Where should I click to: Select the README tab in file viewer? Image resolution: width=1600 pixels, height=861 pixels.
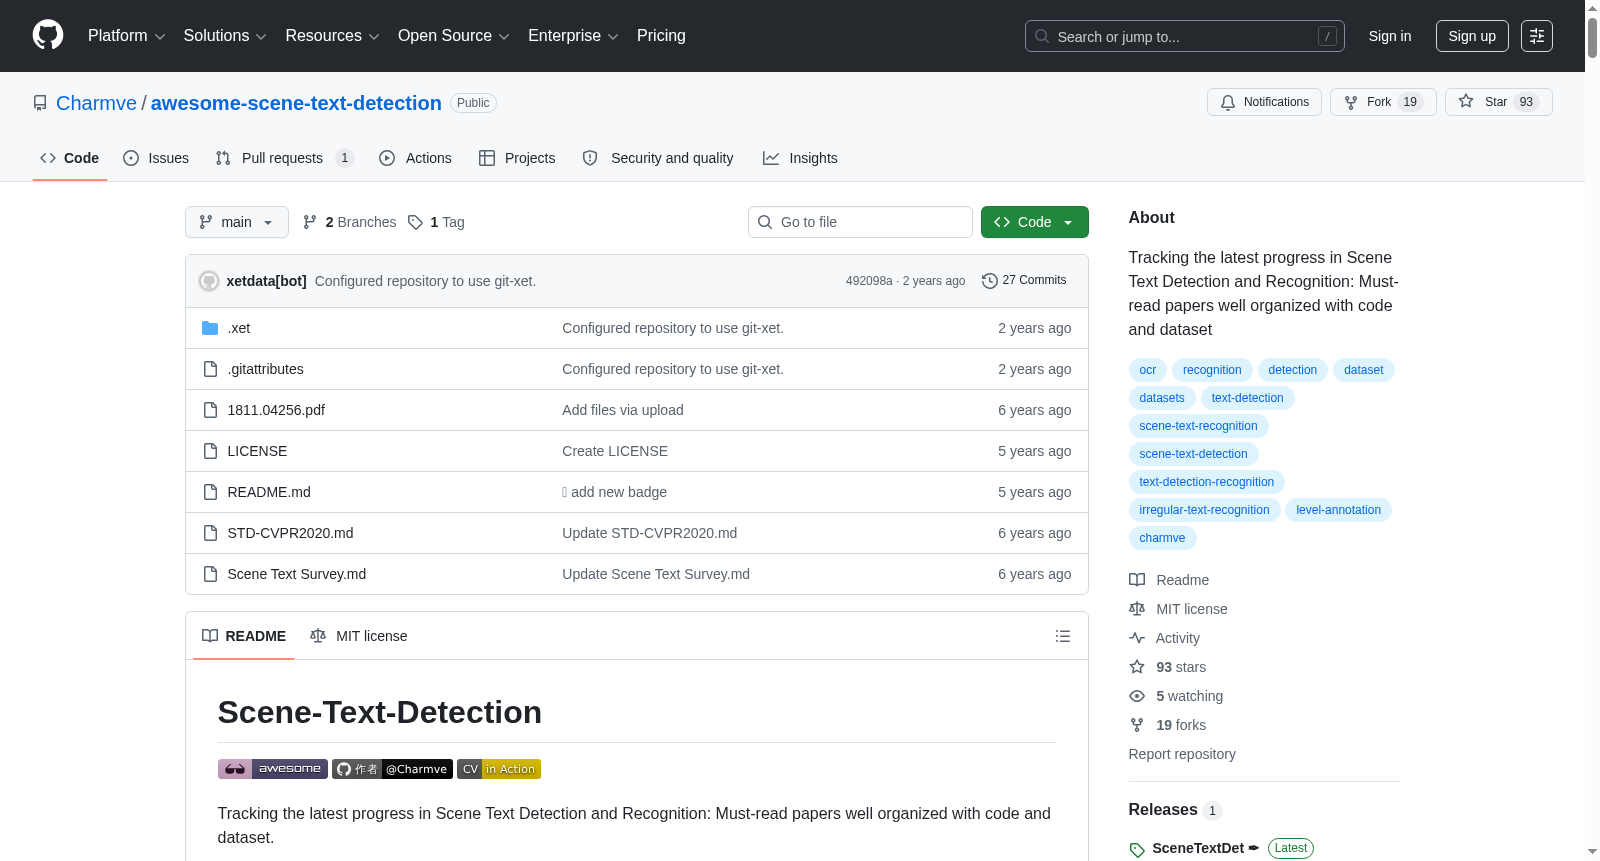244,636
